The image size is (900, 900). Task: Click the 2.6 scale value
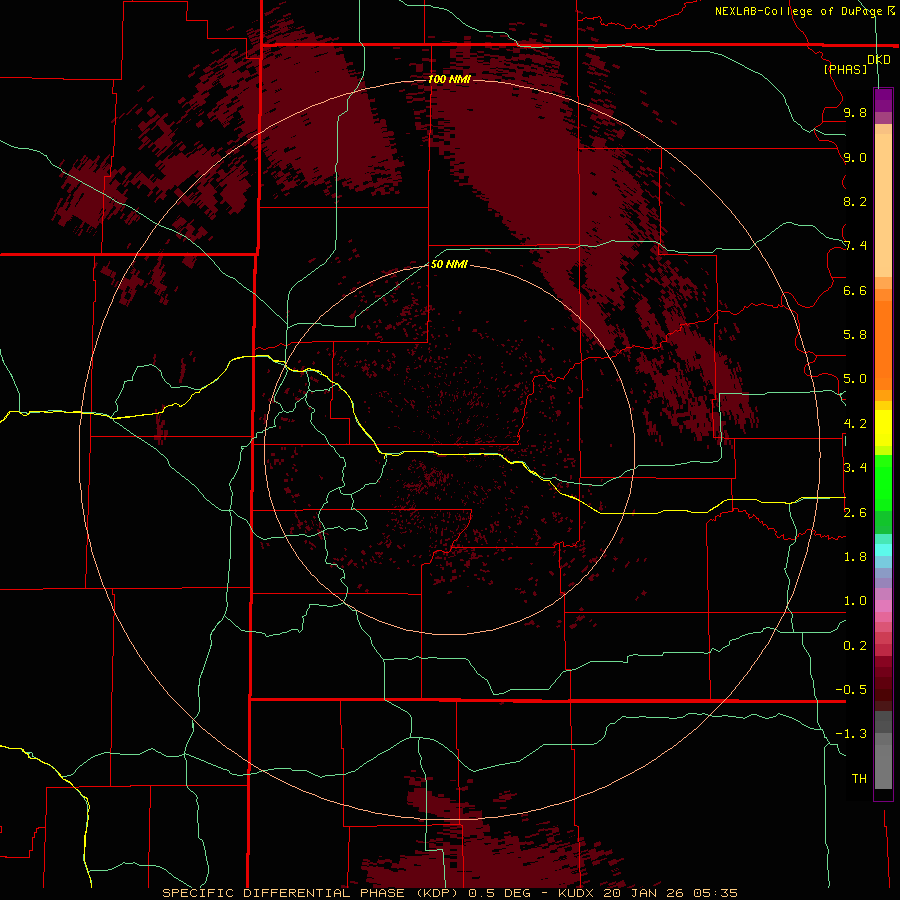point(855,513)
